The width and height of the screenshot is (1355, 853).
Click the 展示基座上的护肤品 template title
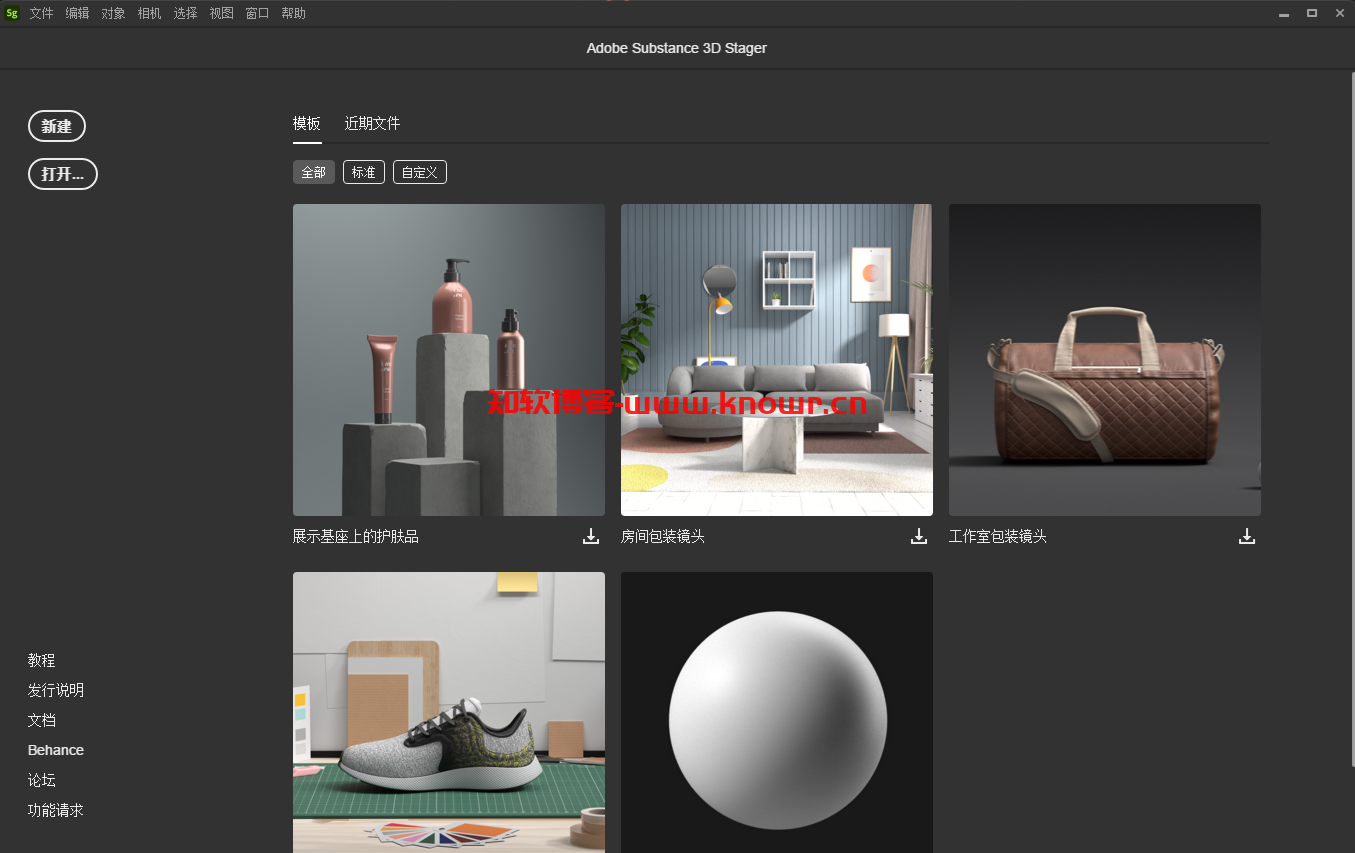(x=356, y=537)
